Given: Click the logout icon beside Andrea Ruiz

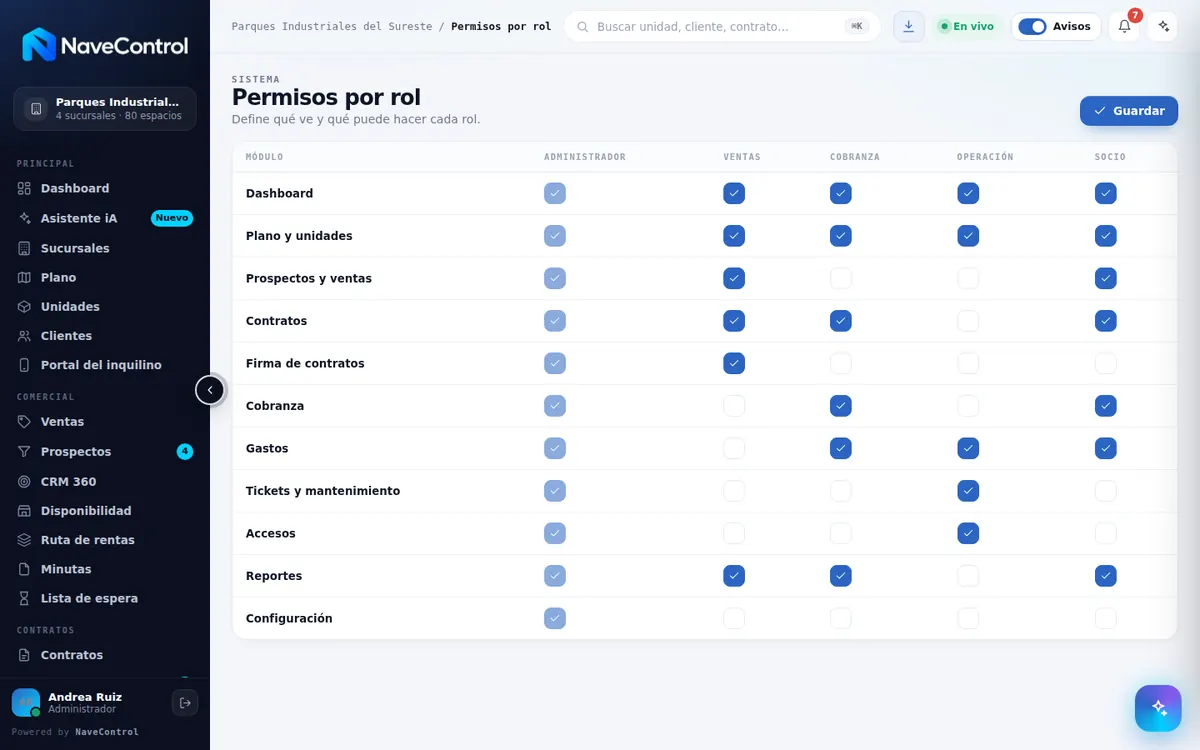Looking at the screenshot, I should tap(185, 703).
